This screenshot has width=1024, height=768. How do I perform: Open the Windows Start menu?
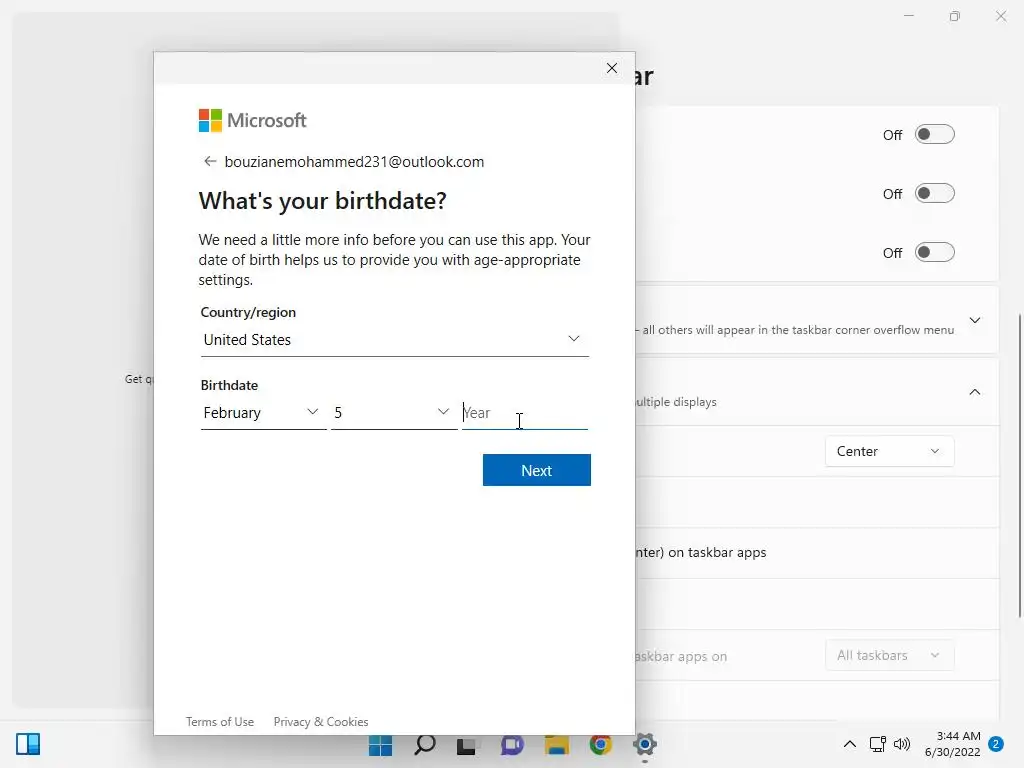(380, 744)
